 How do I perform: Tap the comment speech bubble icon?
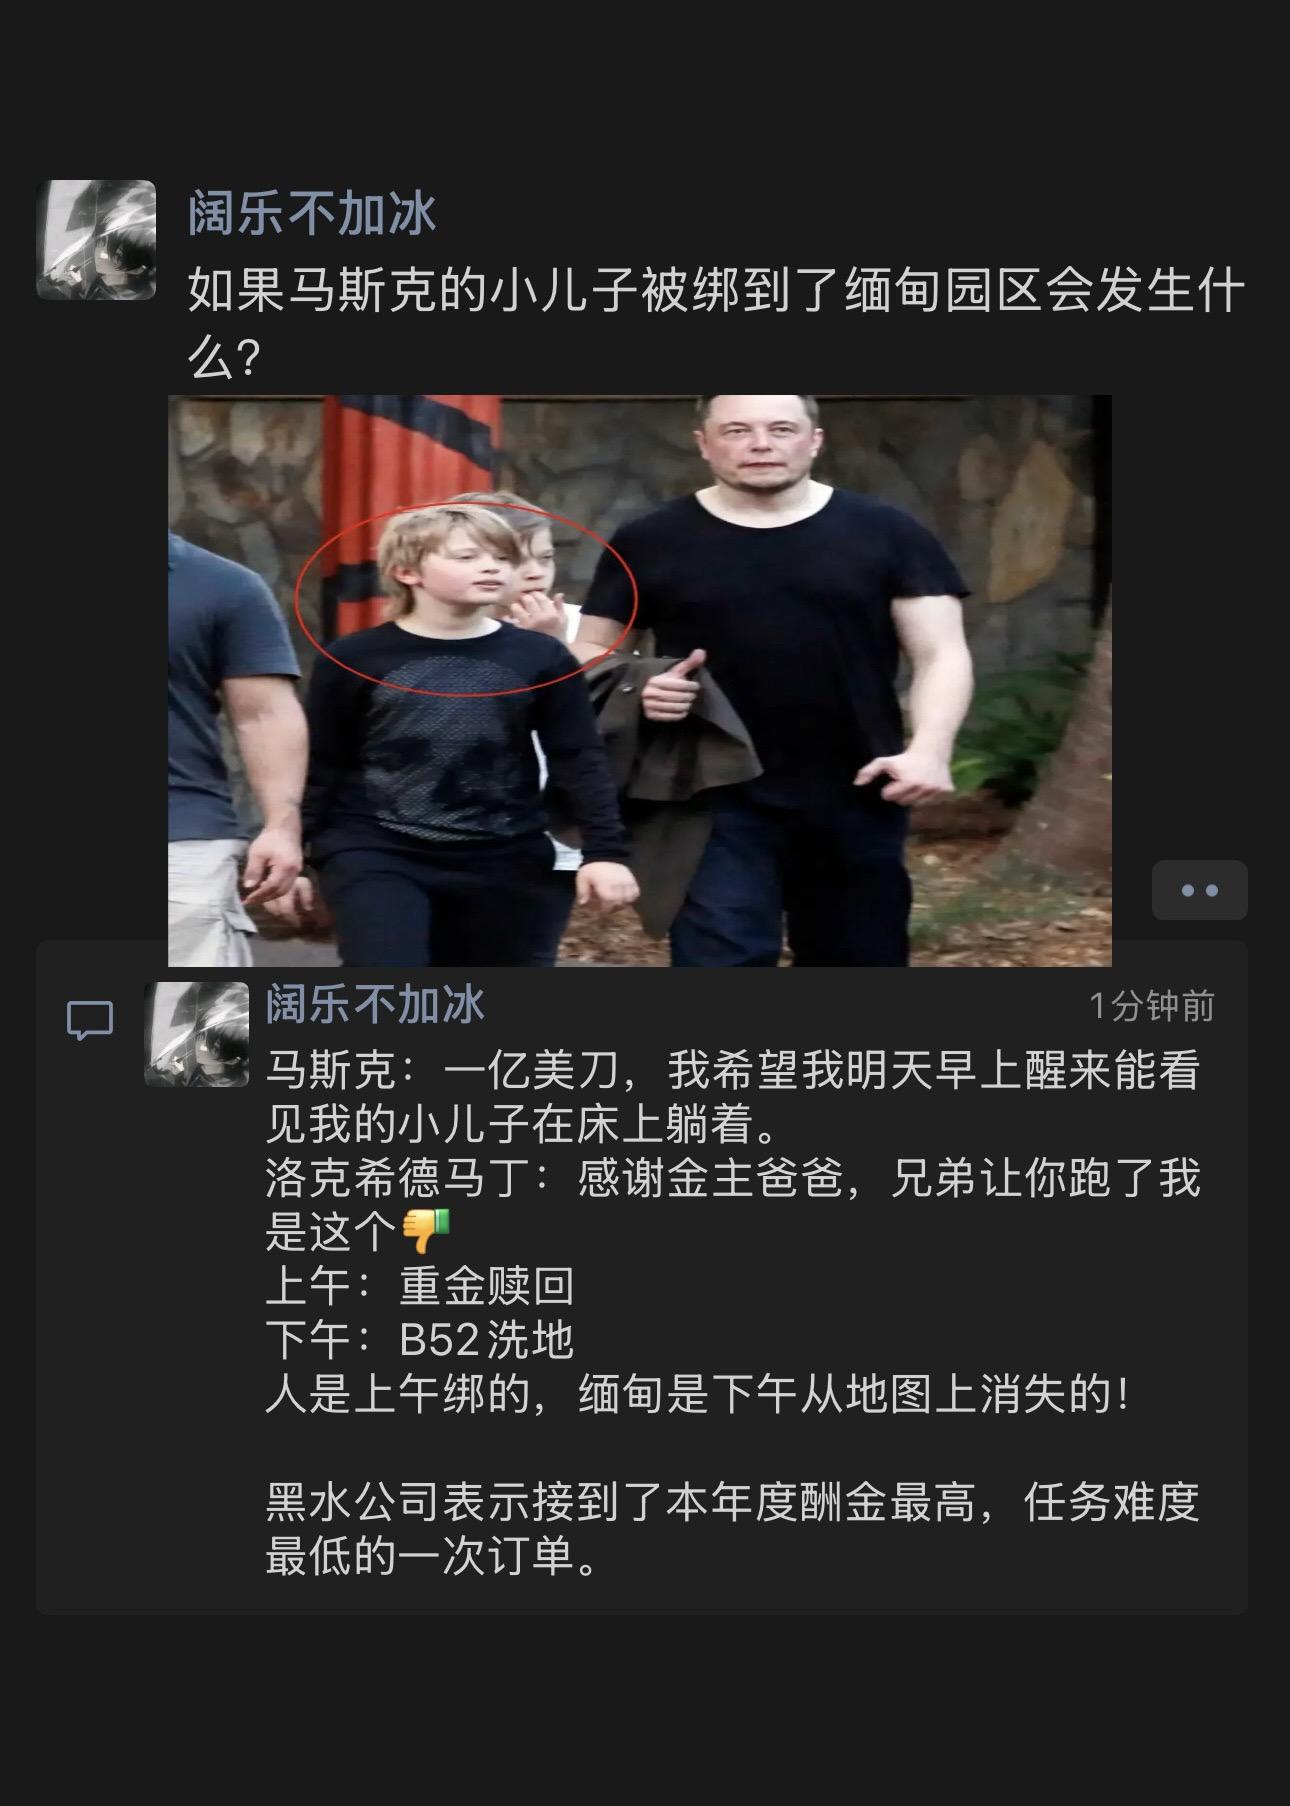pos(90,1021)
